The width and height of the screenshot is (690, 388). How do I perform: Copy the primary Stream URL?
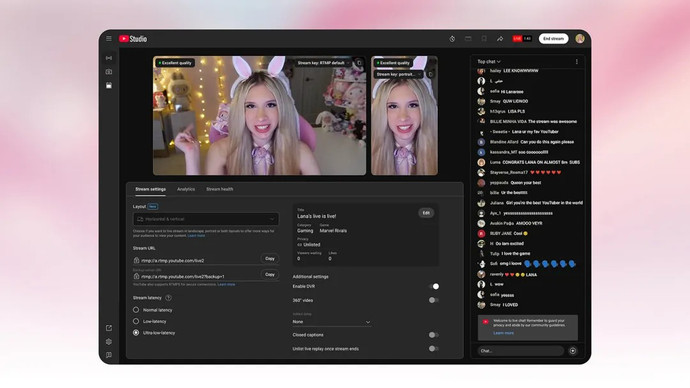(x=270, y=259)
